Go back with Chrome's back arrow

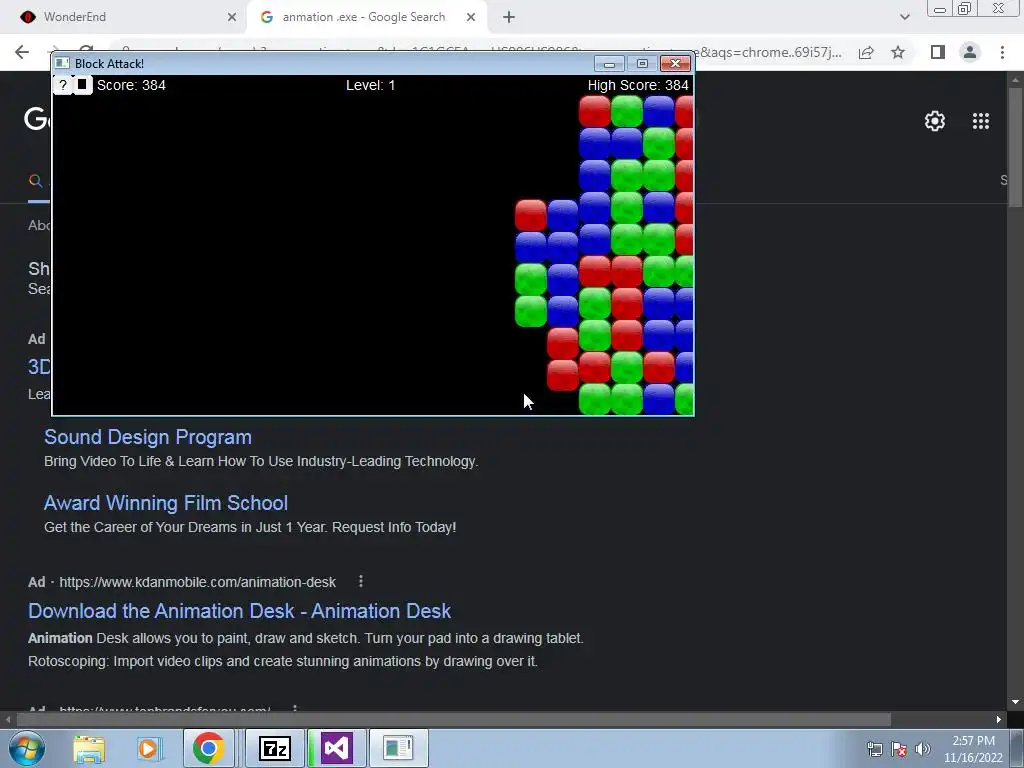(22, 52)
